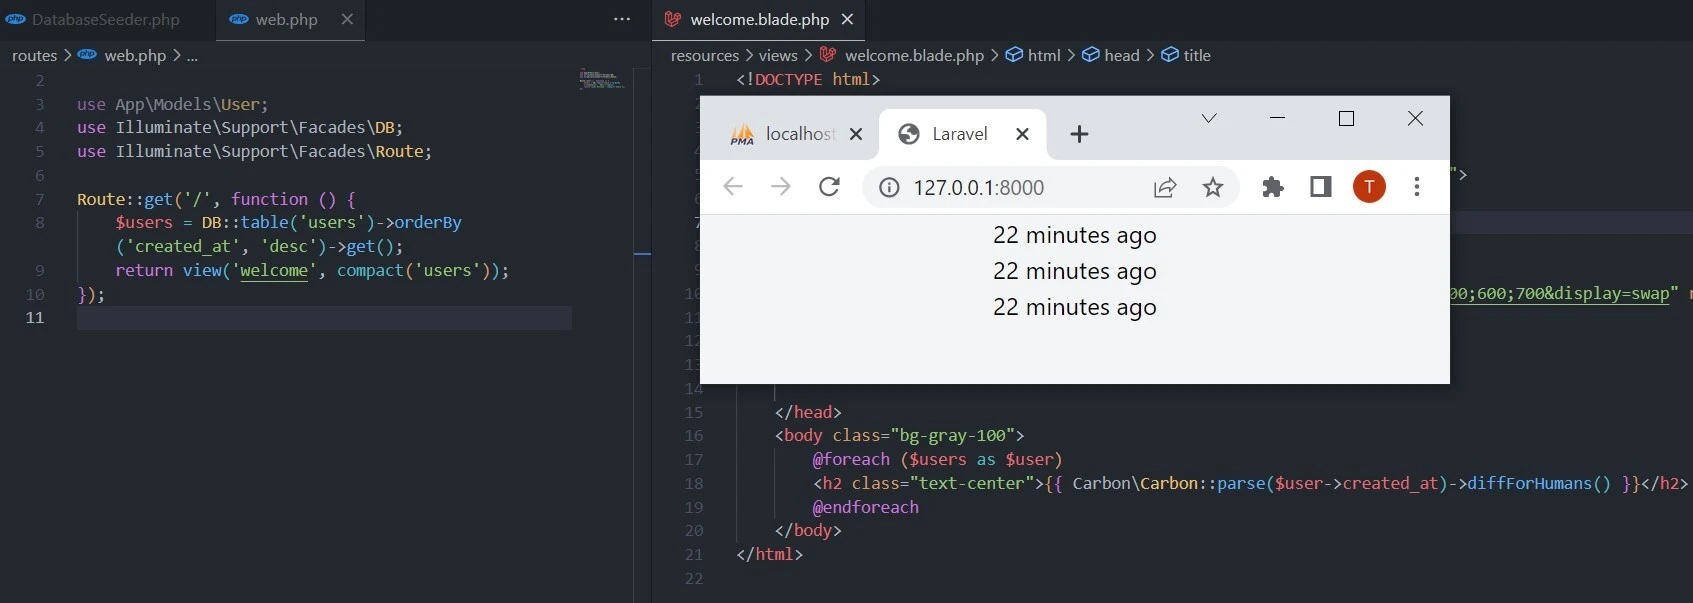This screenshot has width=1693, height=603.
Task: Go back in browser history
Action: (733, 187)
